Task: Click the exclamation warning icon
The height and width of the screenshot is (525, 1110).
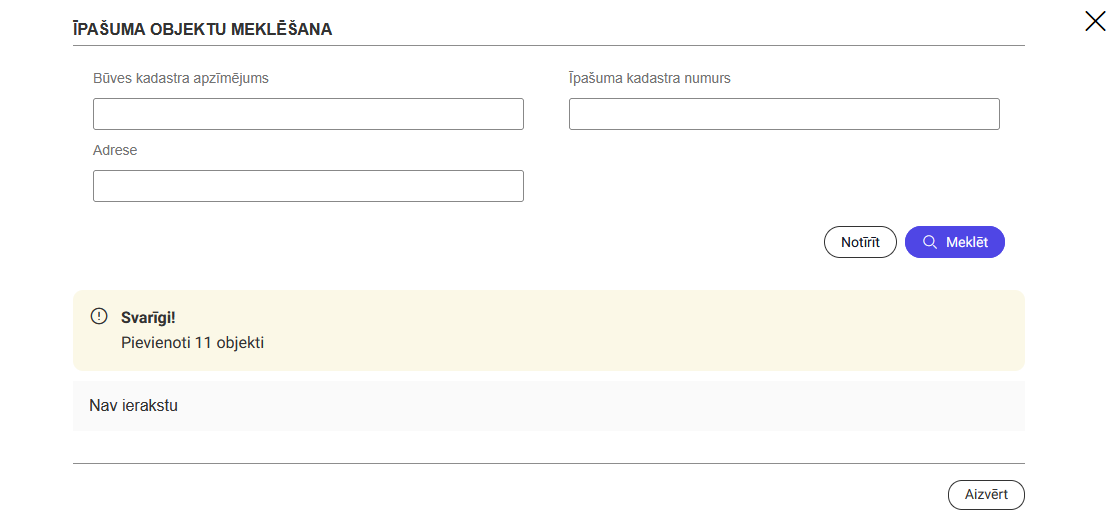Action: click(98, 316)
